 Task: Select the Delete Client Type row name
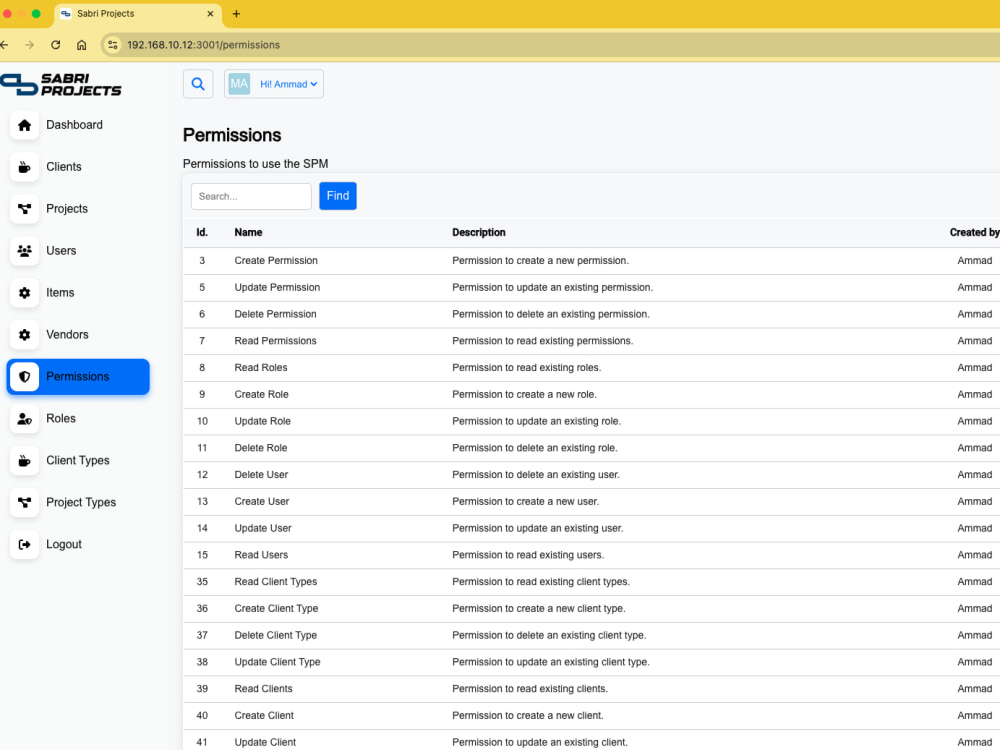276,635
